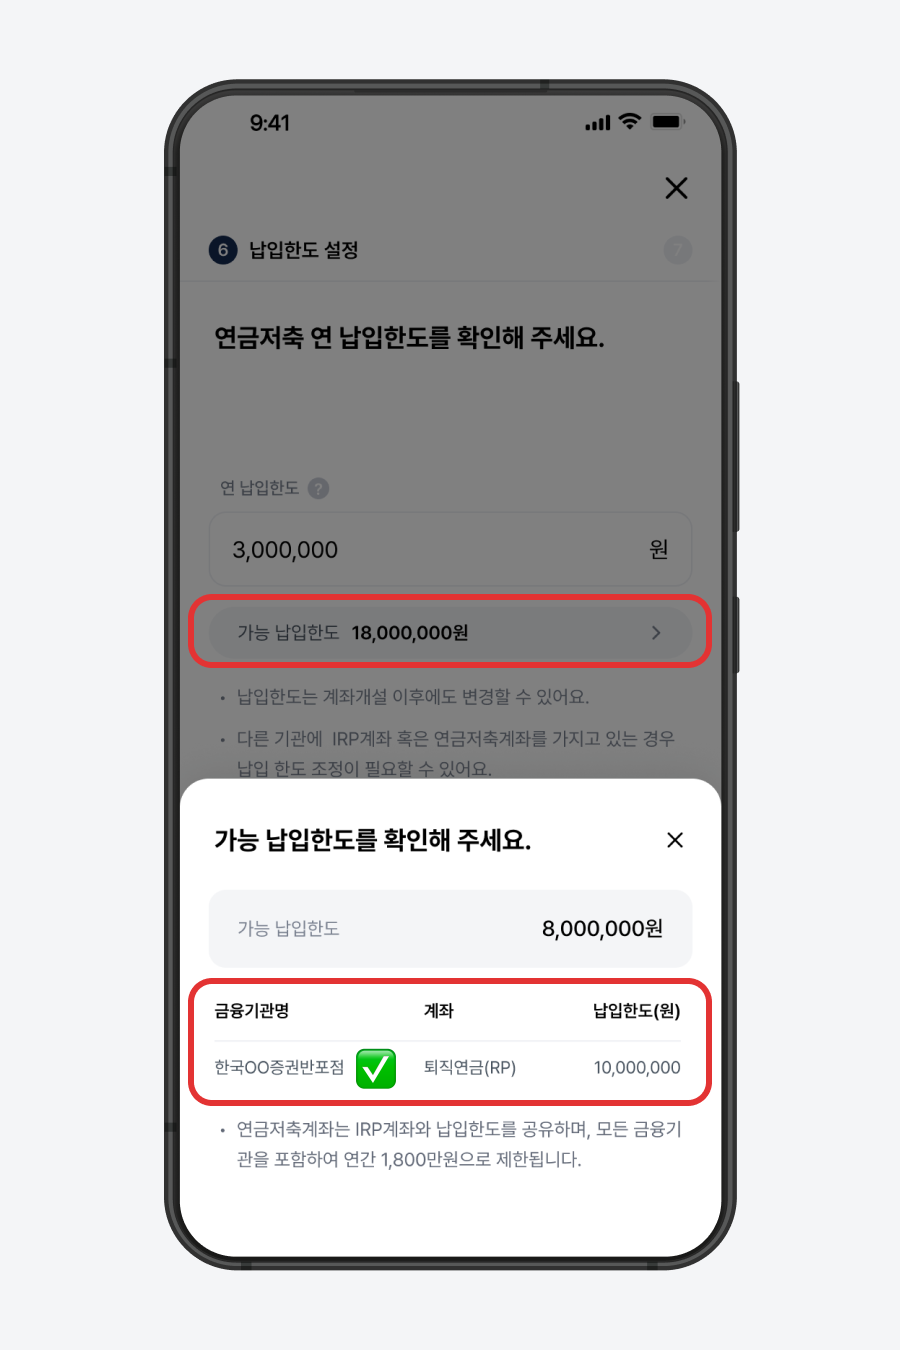Tap the 납입한도(원) column header

[637, 1011]
